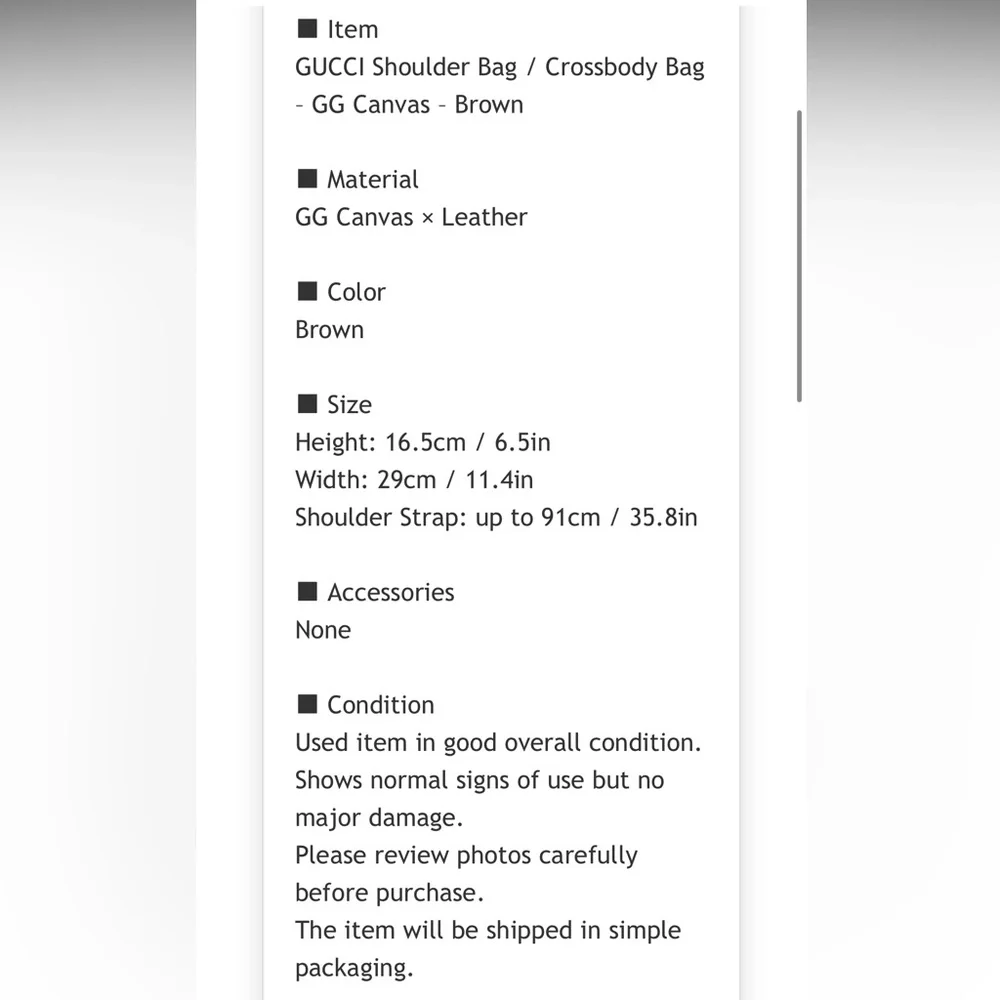
Task: Select the square bullet beside Condition
Action: [x=307, y=704]
